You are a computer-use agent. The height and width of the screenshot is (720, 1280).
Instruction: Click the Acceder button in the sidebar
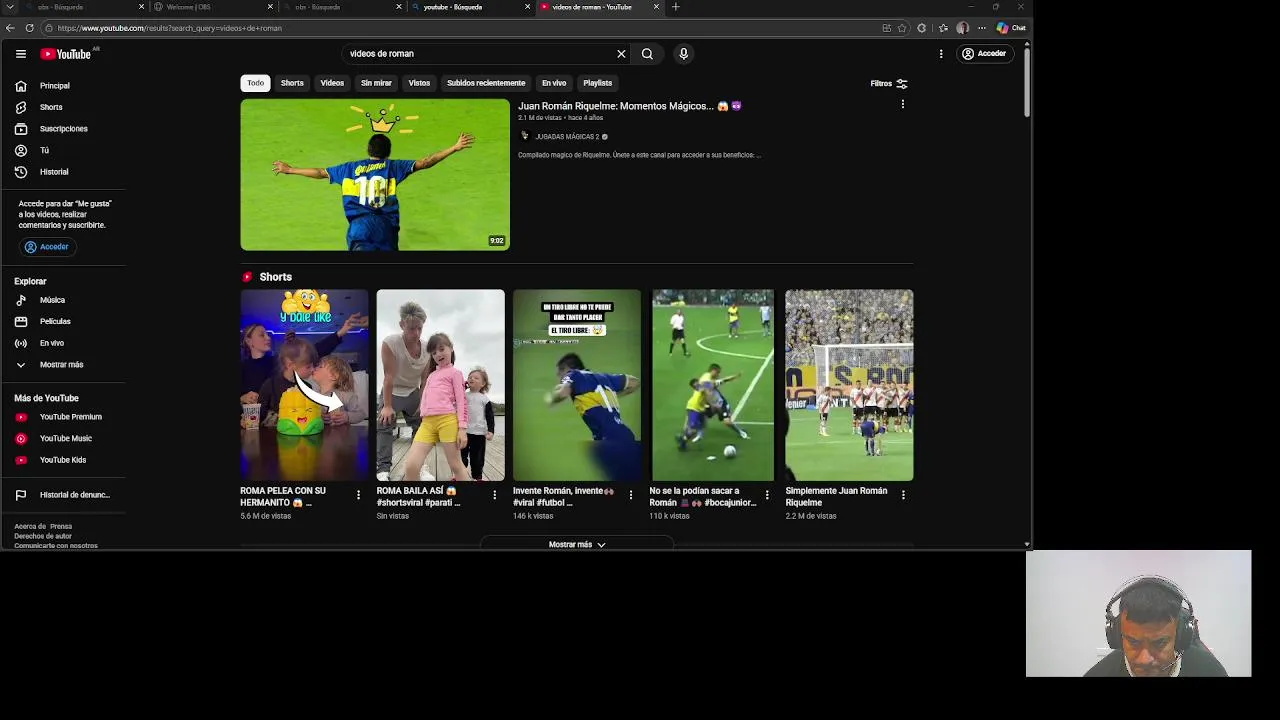[x=47, y=247]
